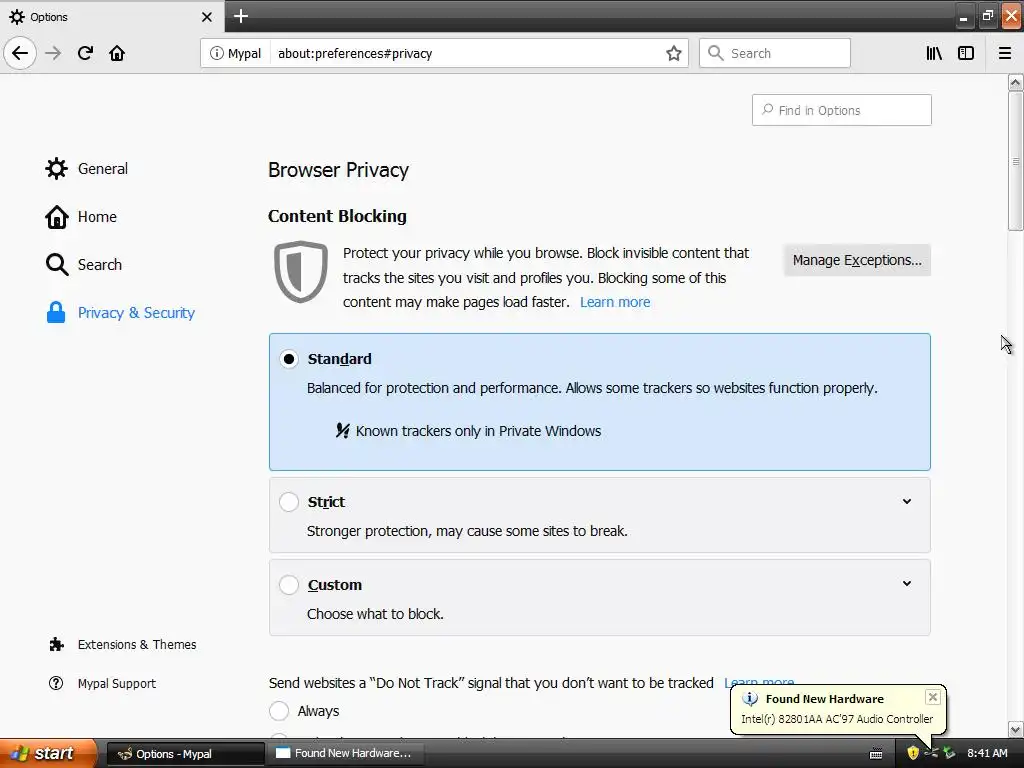Toggle the sidebar view icon
Viewport: 1024px width, 768px height.
click(x=966, y=53)
